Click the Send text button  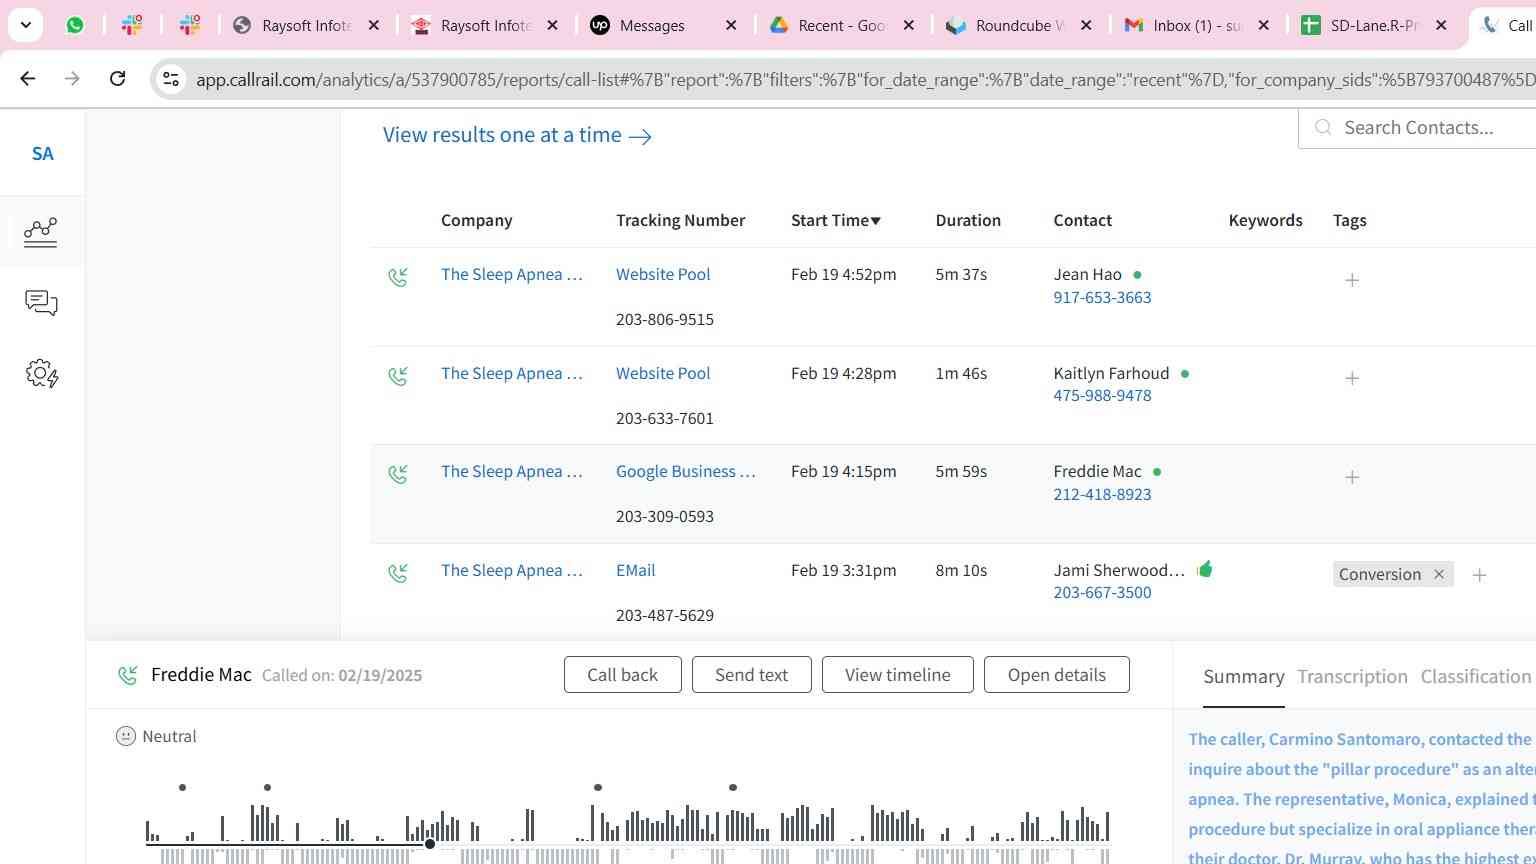[751, 675]
